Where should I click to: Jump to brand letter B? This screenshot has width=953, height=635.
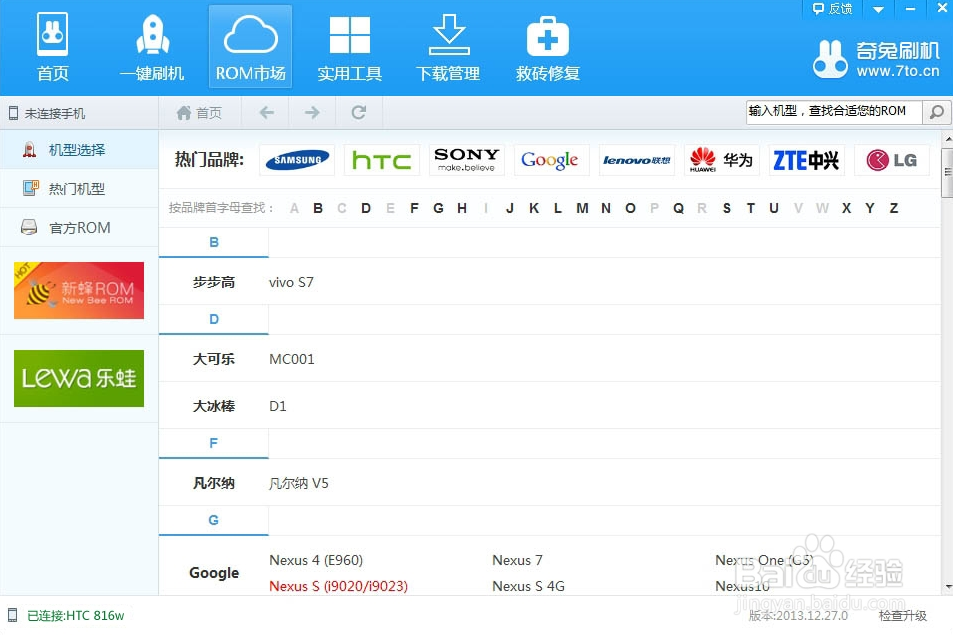coord(318,208)
